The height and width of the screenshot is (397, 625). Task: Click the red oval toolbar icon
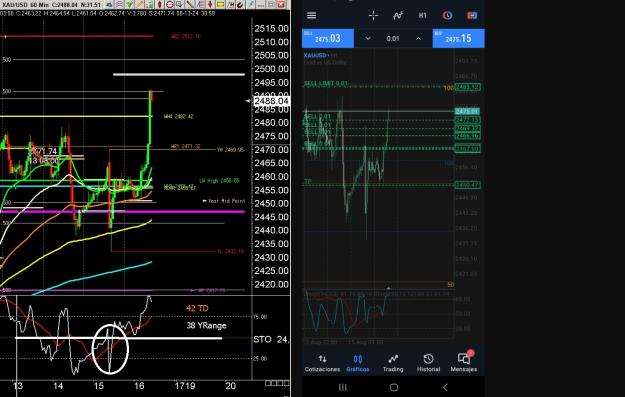159,5
